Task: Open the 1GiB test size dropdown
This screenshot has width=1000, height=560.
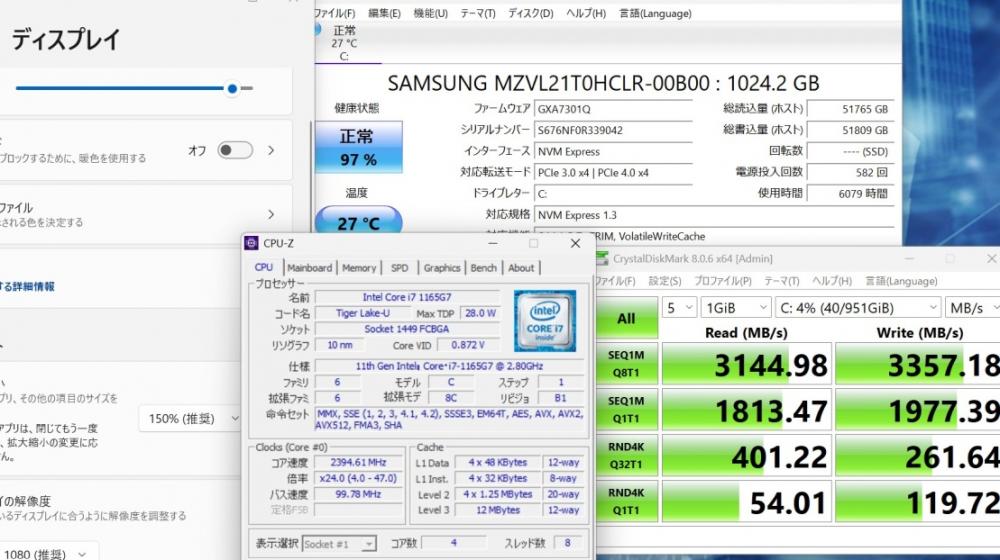Action: coord(735,308)
